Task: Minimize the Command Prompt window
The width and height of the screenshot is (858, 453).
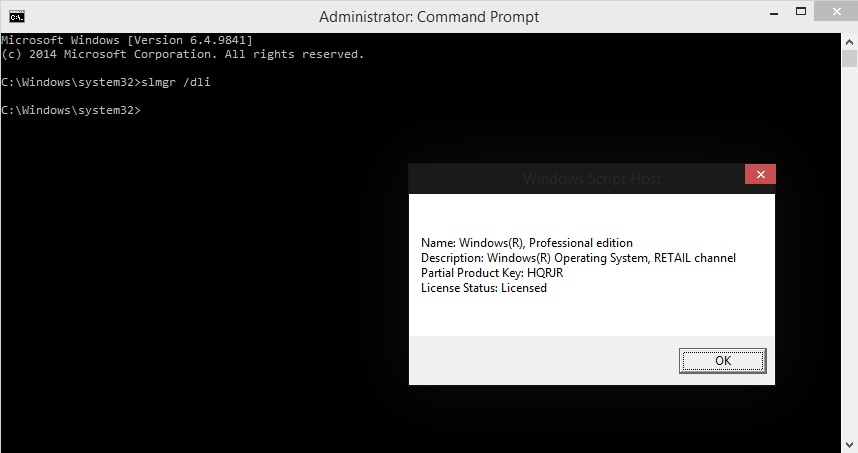Action: (774, 13)
